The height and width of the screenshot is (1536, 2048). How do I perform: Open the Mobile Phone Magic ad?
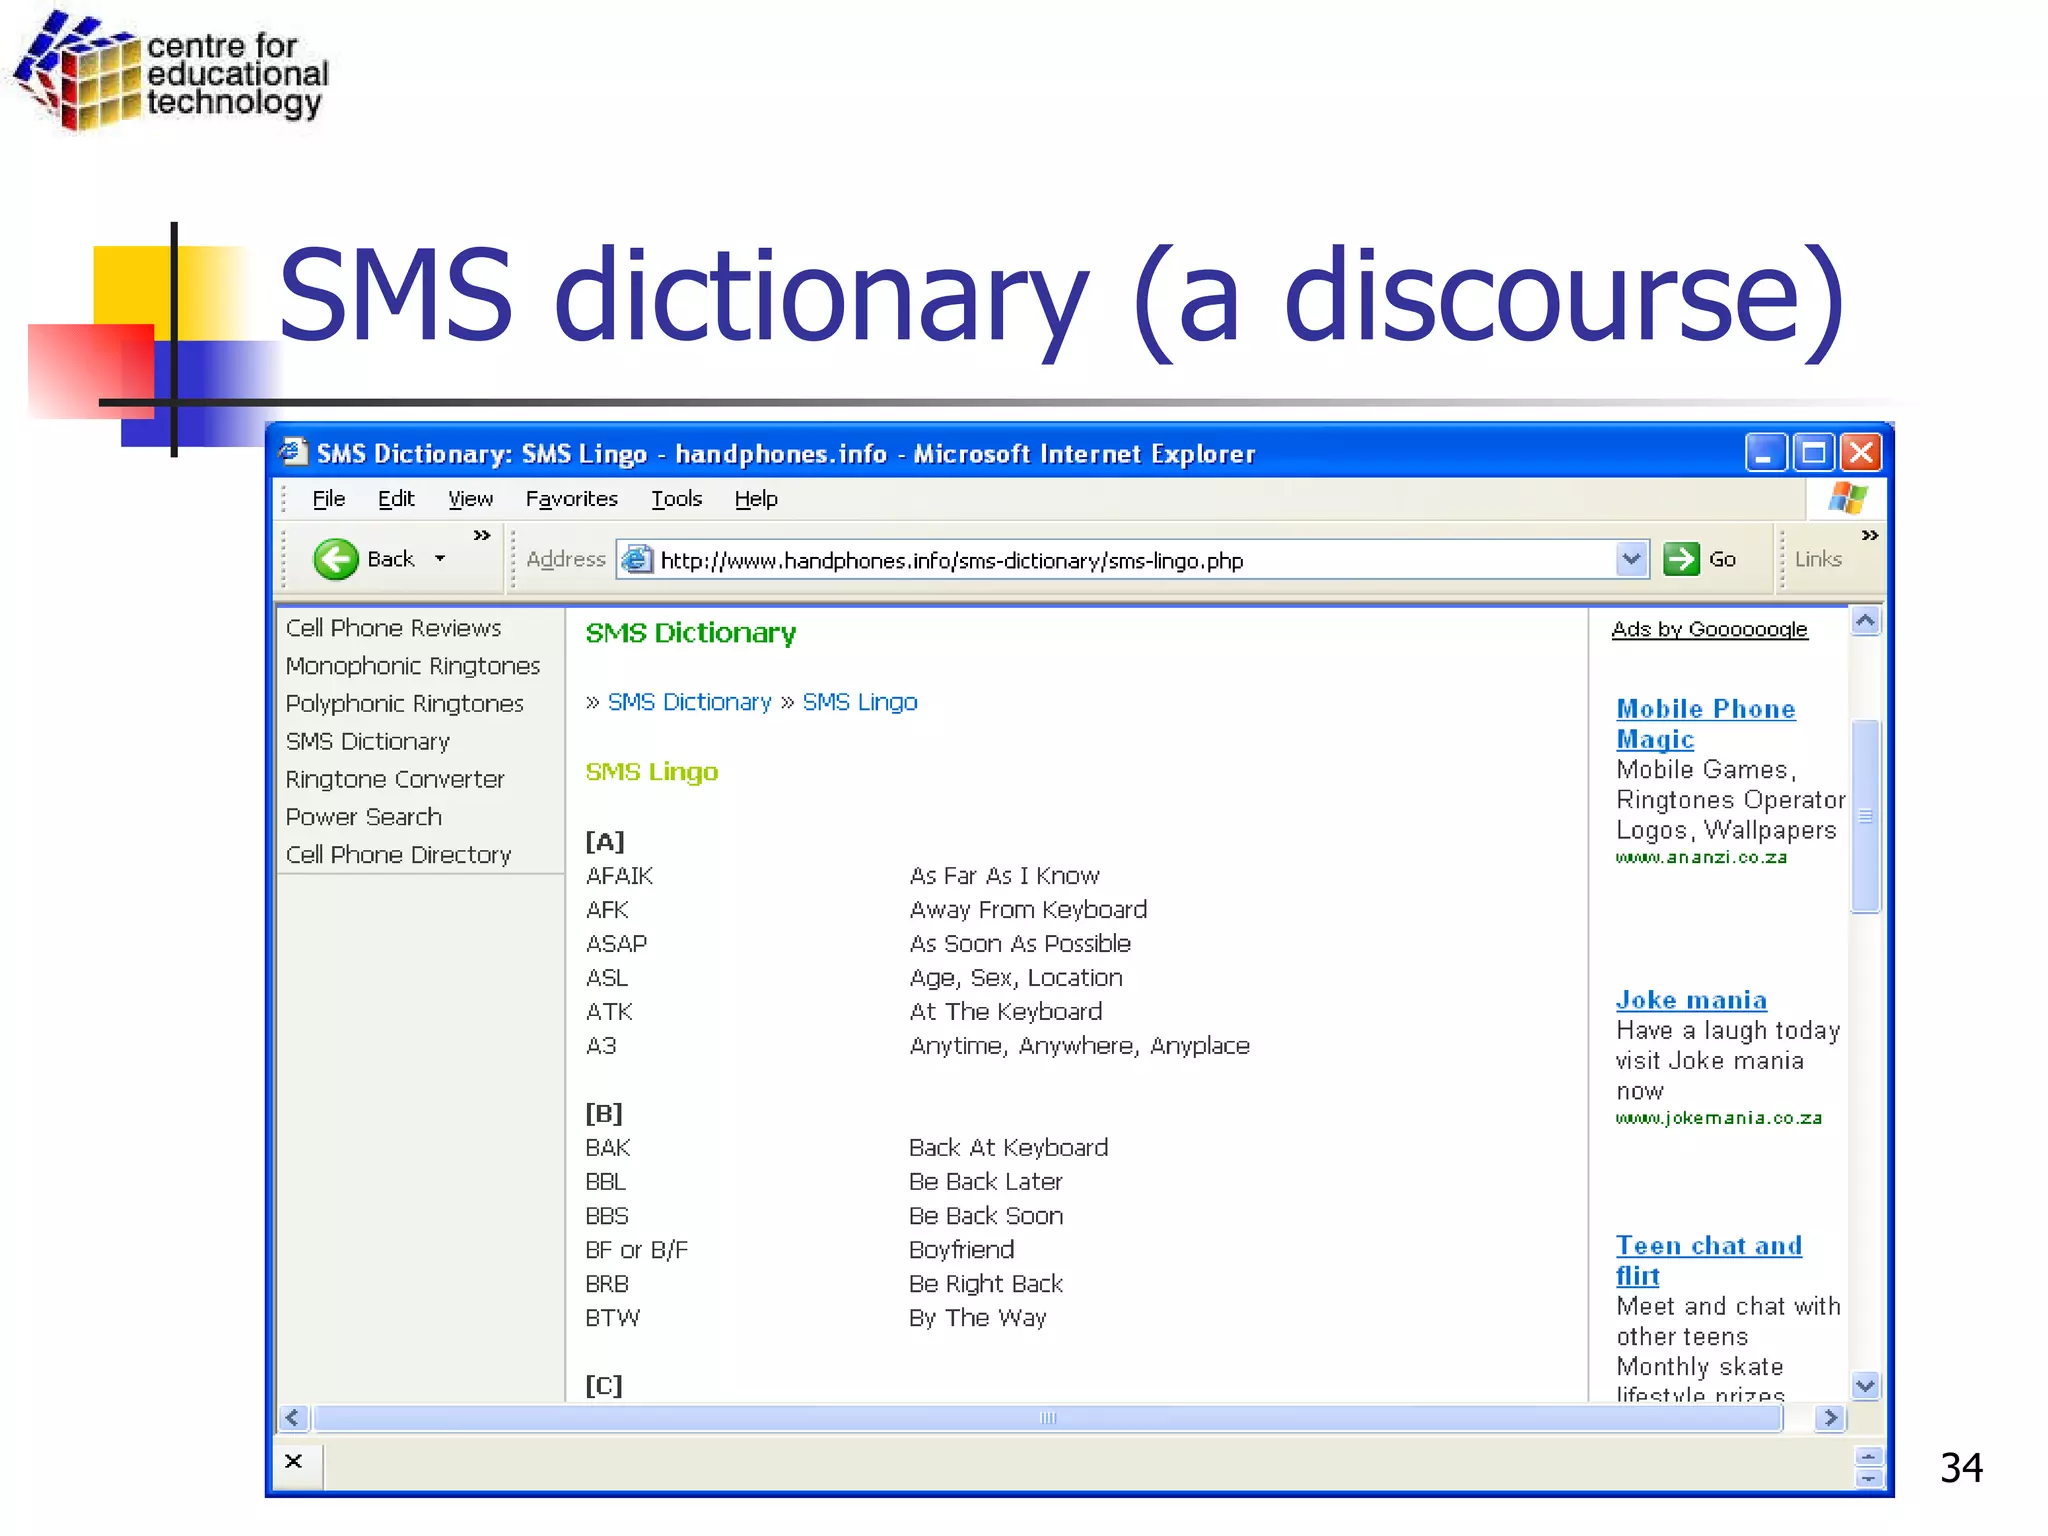pos(1704,723)
